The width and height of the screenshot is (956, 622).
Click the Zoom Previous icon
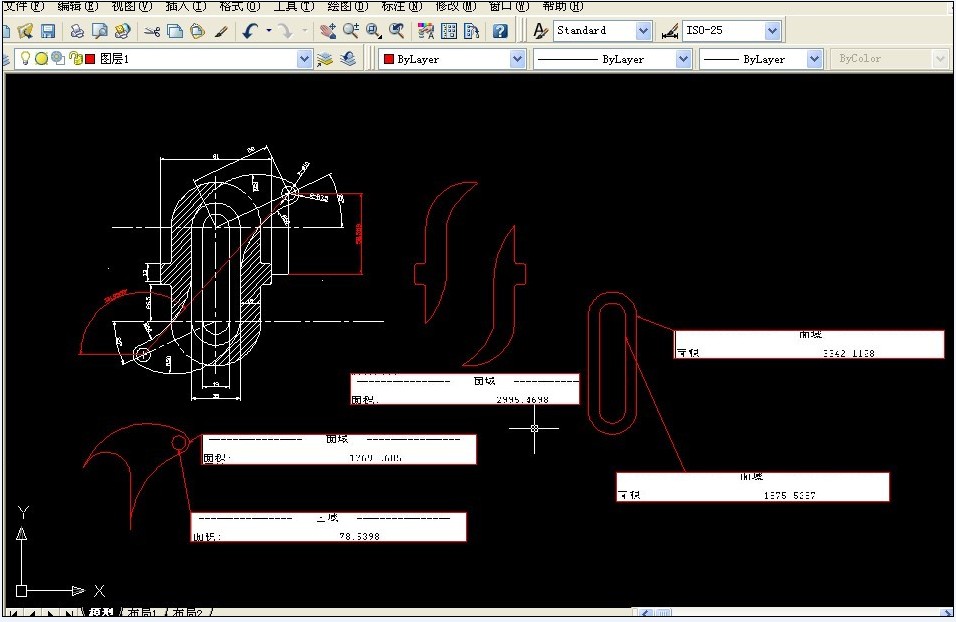397,30
